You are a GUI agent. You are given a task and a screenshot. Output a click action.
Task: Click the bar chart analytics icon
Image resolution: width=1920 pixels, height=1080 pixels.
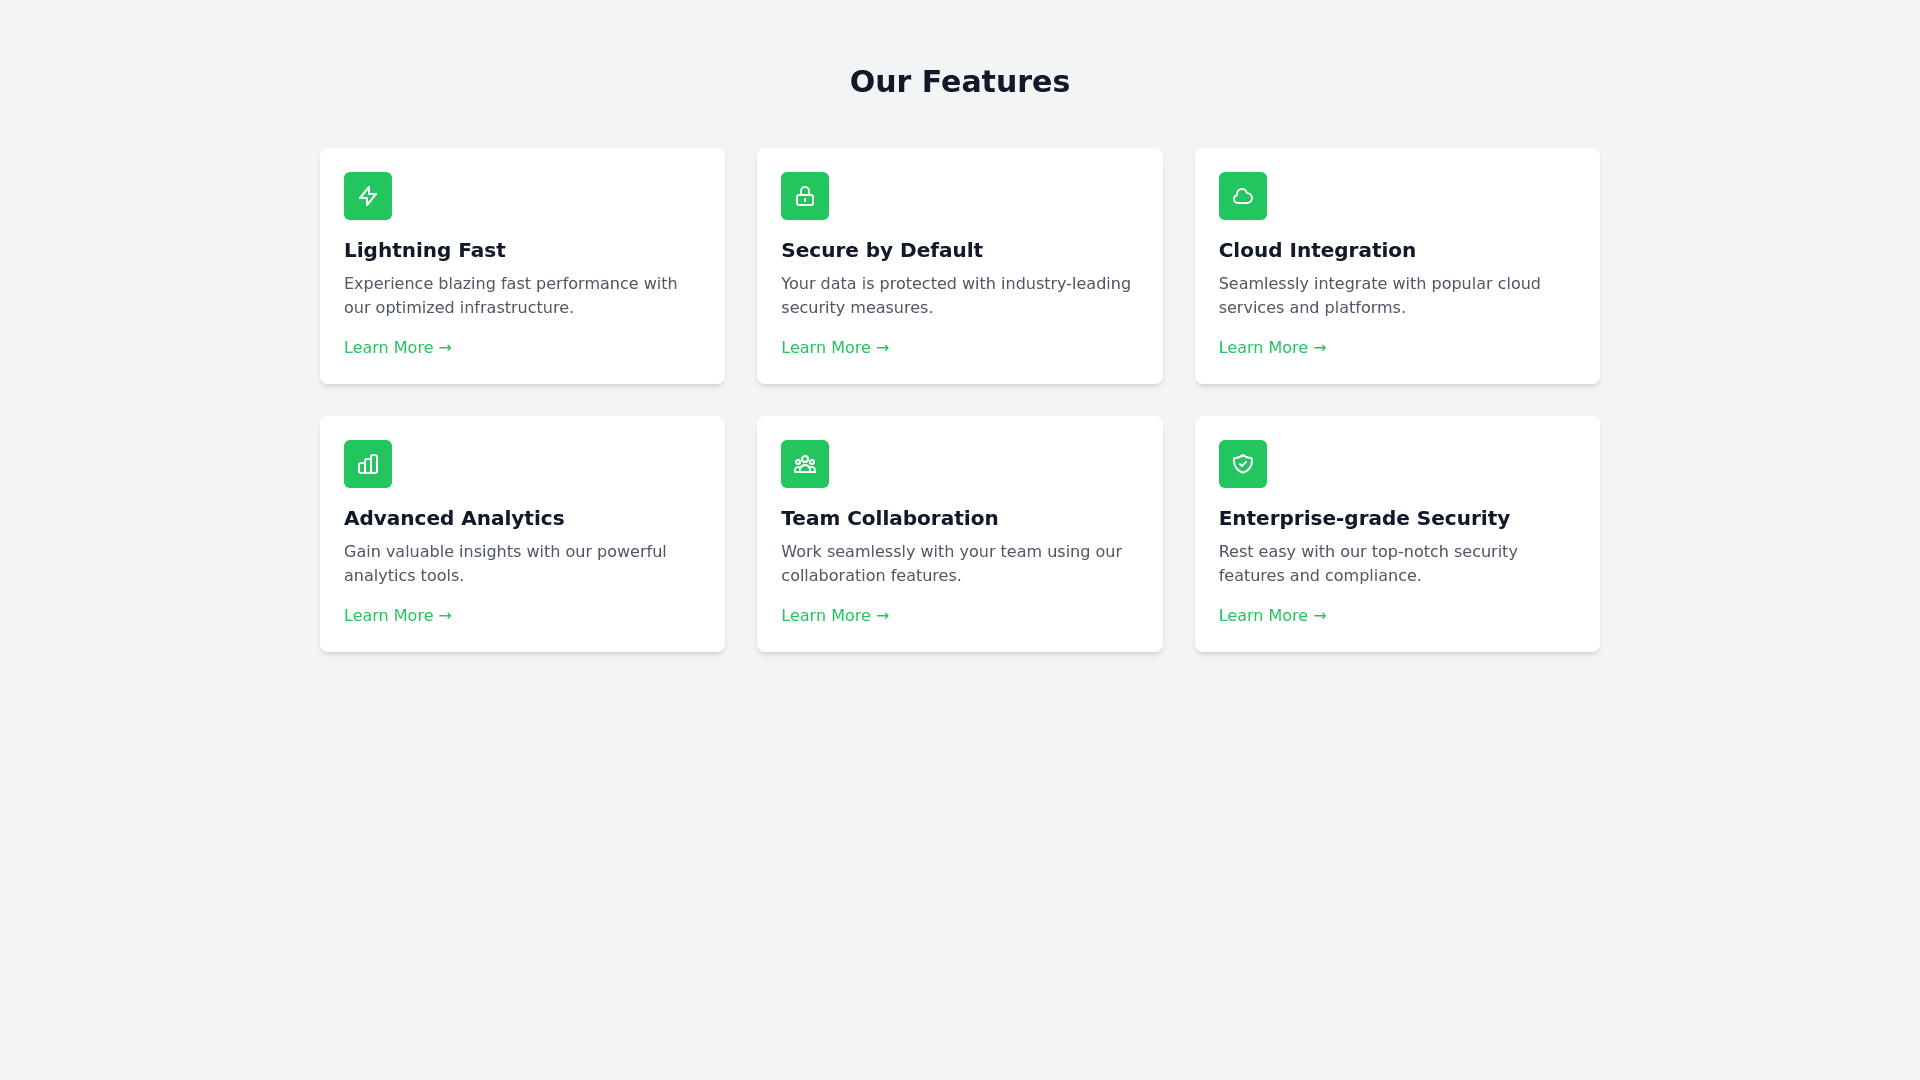click(x=368, y=464)
